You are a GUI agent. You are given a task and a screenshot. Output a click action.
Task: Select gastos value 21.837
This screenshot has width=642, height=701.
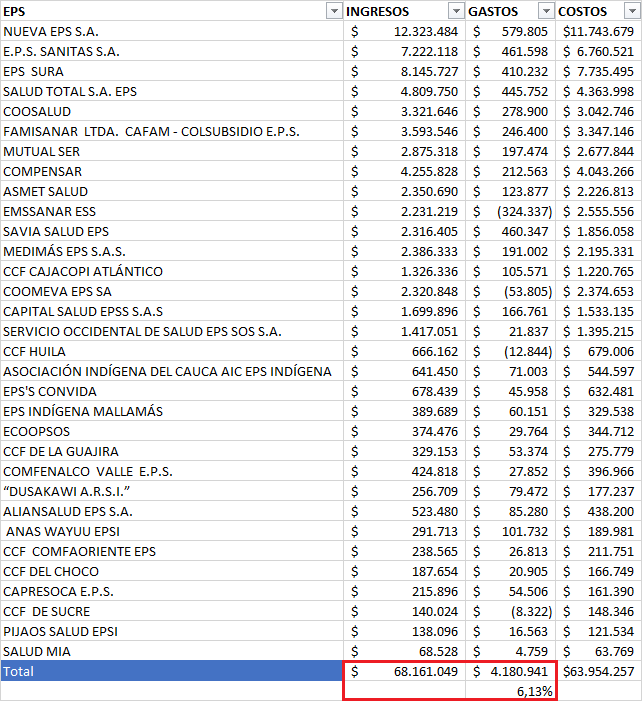pyautogui.click(x=511, y=331)
